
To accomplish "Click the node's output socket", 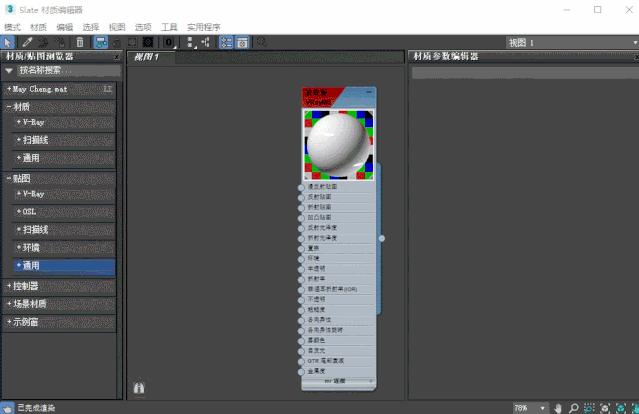I will pos(381,238).
